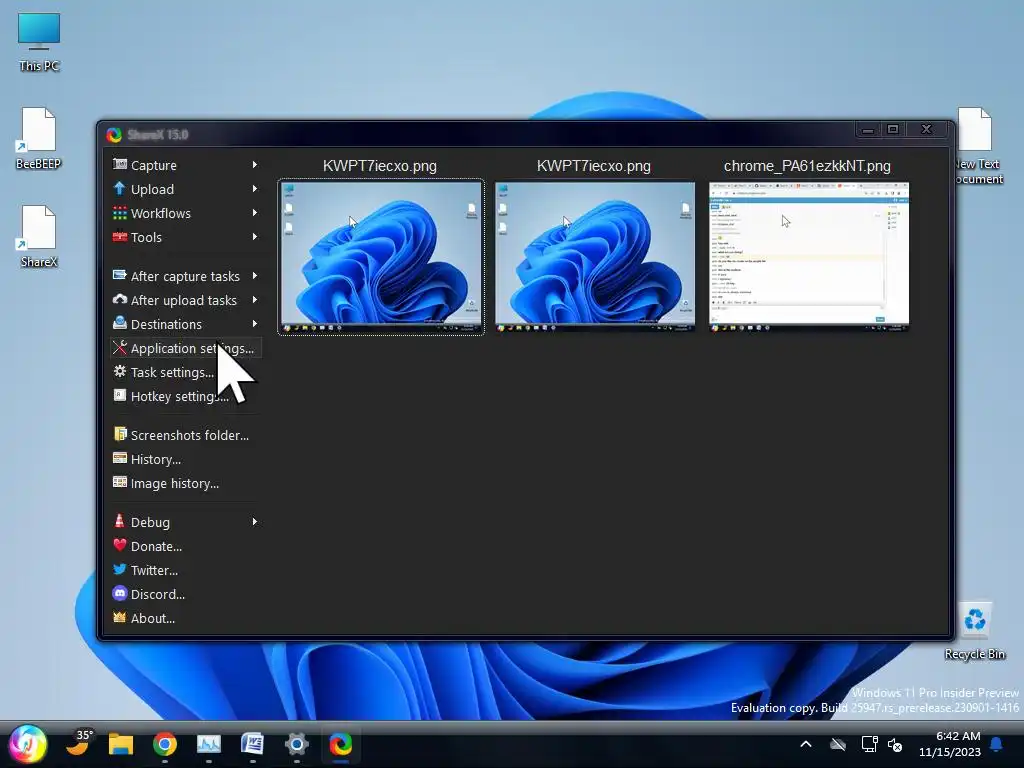This screenshot has height=768, width=1024.
Task: Select New Text Document desktop file
Action: point(976,146)
